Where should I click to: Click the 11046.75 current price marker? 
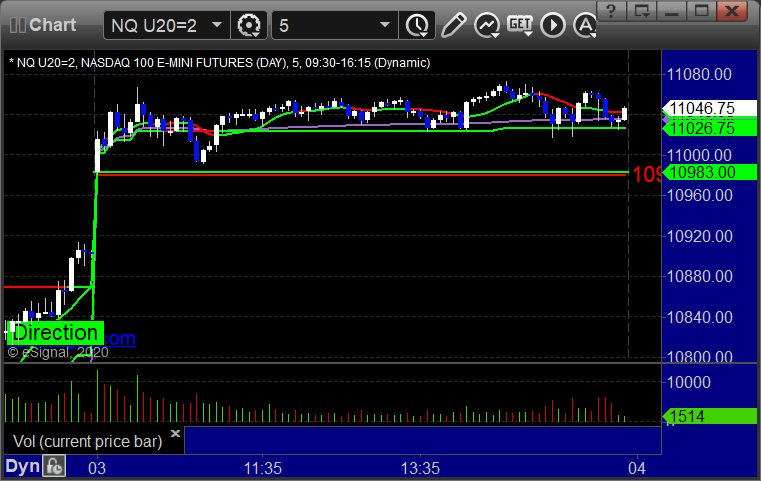pos(709,108)
